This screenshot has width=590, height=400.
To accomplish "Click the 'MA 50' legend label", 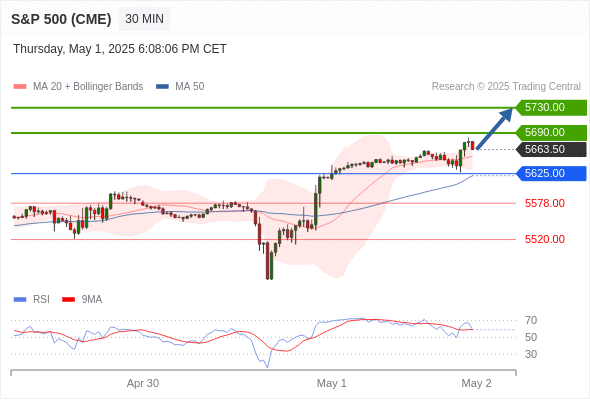I will point(190,87).
